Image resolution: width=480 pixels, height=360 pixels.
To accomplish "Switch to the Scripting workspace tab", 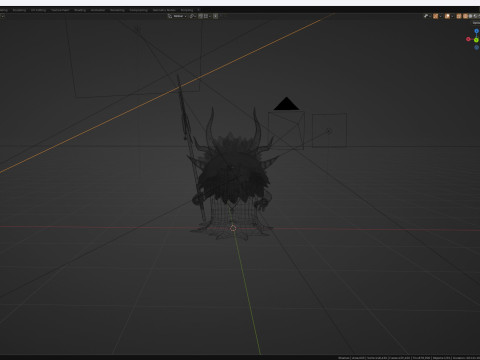I will (x=187, y=10).
